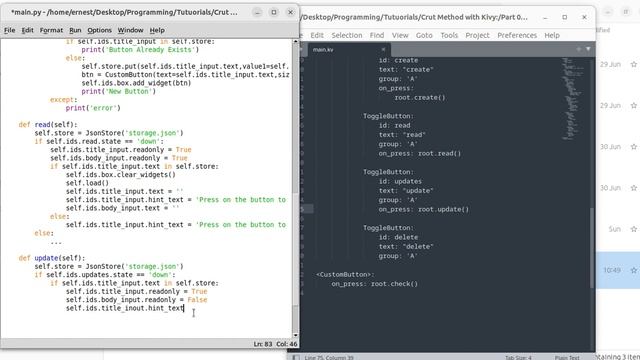Click the Col: 46 status in IDLE
Screen dimensions: 640x360
287,344
